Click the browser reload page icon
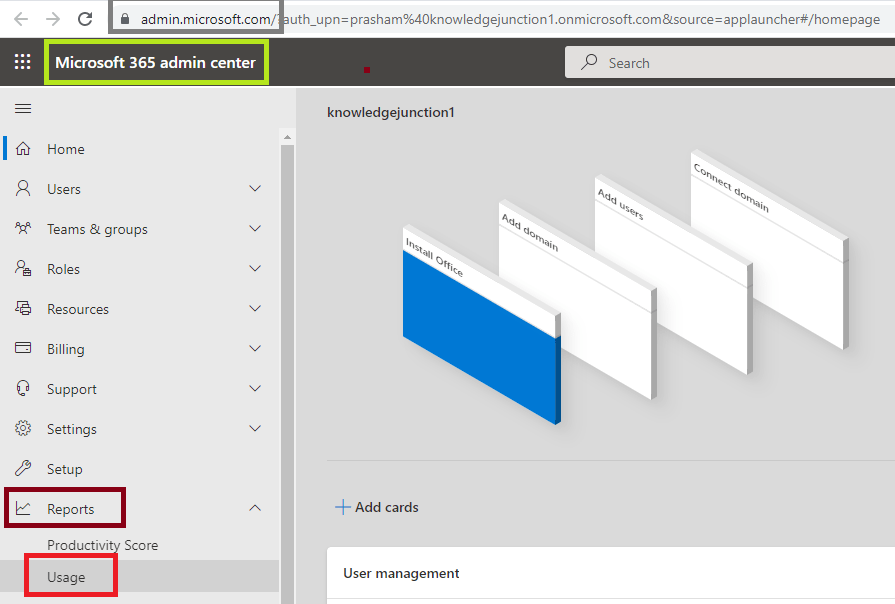Viewport: 895px width, 604px height. click(85, 19)
